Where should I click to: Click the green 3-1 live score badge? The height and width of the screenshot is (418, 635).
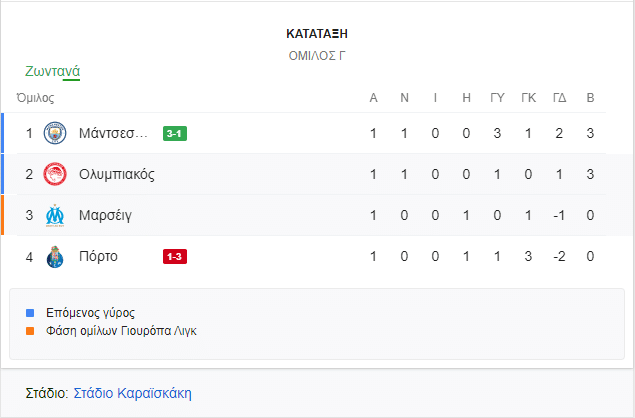click(175, 133)
